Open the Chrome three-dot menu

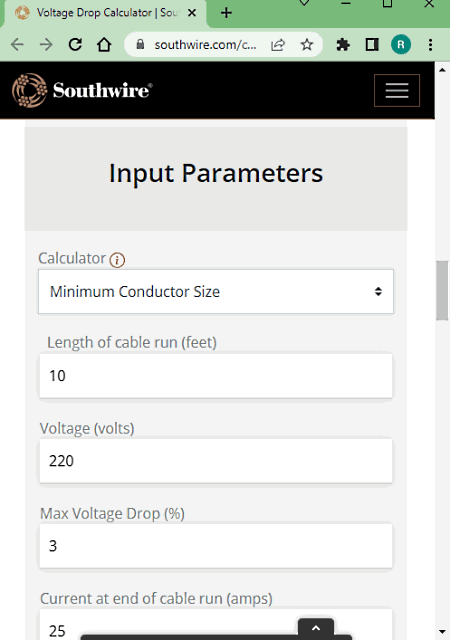(430, 44)
